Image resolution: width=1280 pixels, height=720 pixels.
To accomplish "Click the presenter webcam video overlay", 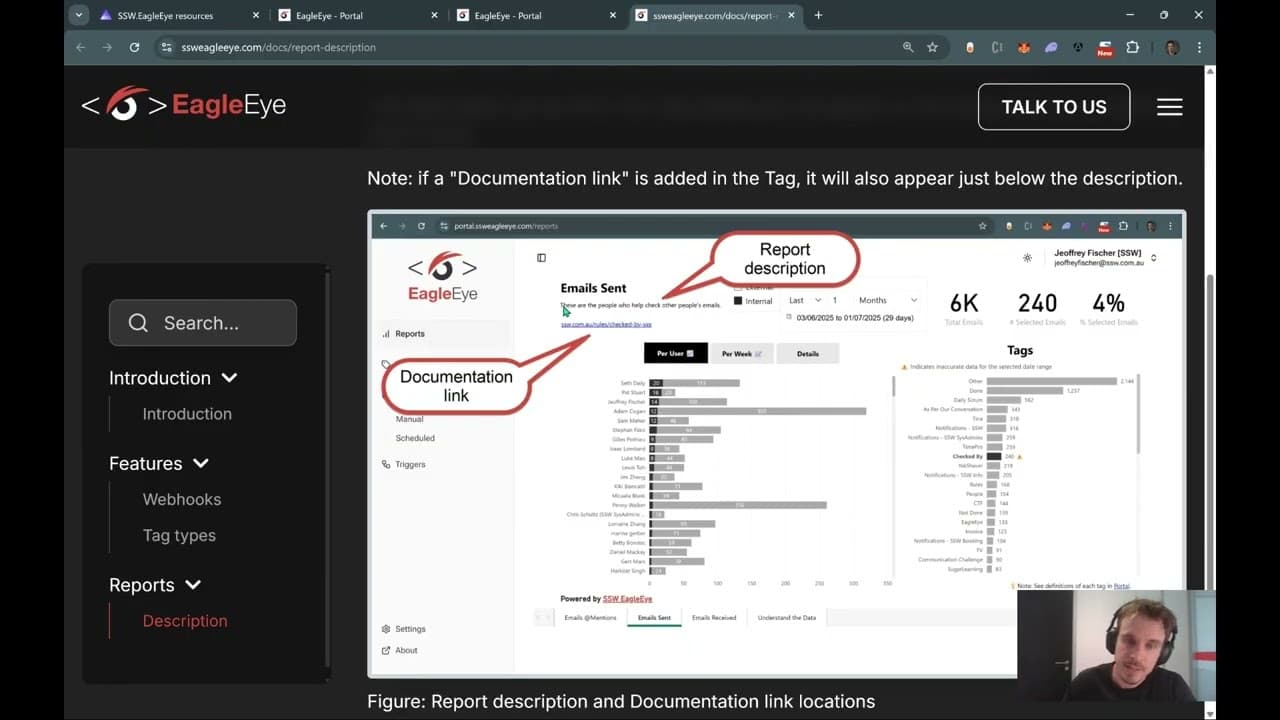I will click(x=1116, y=648).
